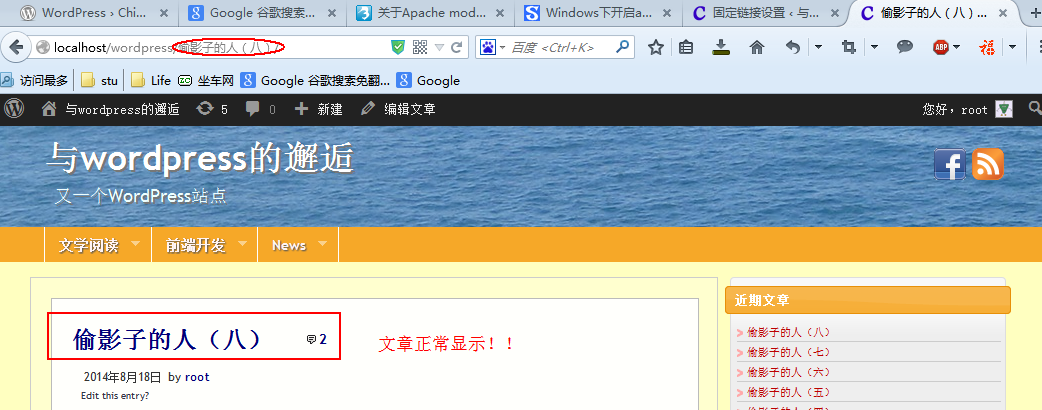Click the site title 与wordpress的邂逅 header
The width and height of the screenshot is (1042, 410).
[200, 159]
